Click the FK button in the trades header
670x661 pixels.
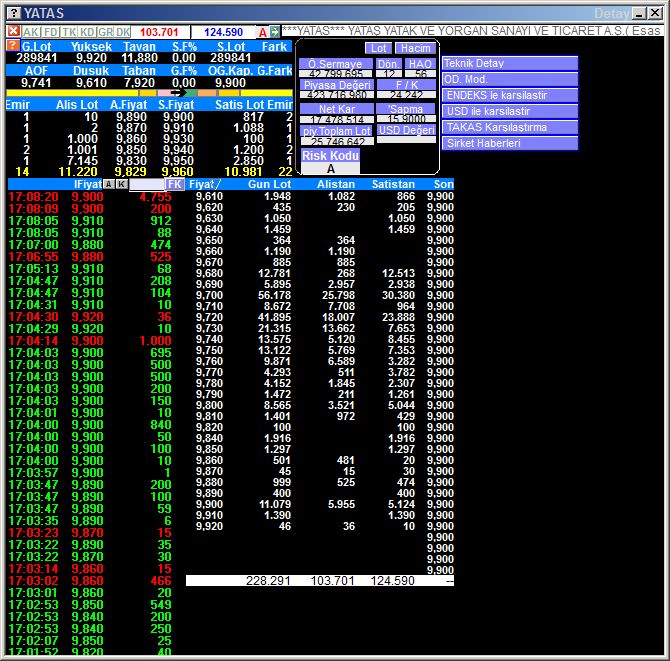coord(175,184)
